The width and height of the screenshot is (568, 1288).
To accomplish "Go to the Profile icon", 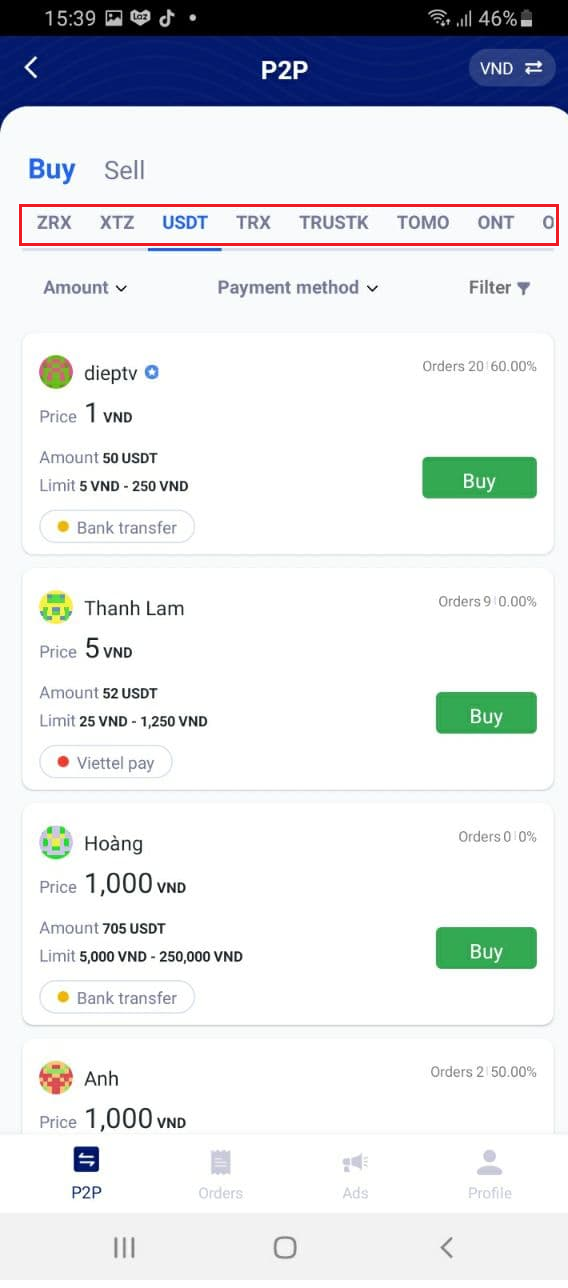I will (x=489, y=1162).
